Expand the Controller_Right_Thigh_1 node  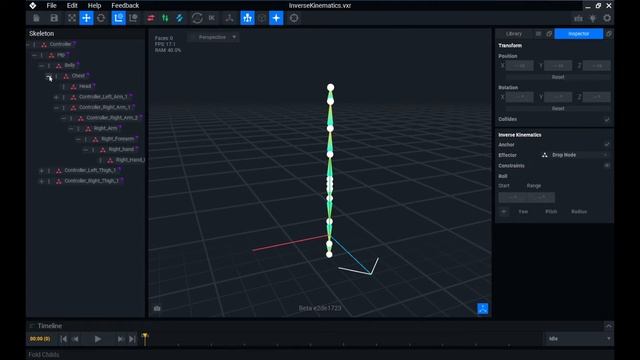pyautogui.click(x=42, y=181)
